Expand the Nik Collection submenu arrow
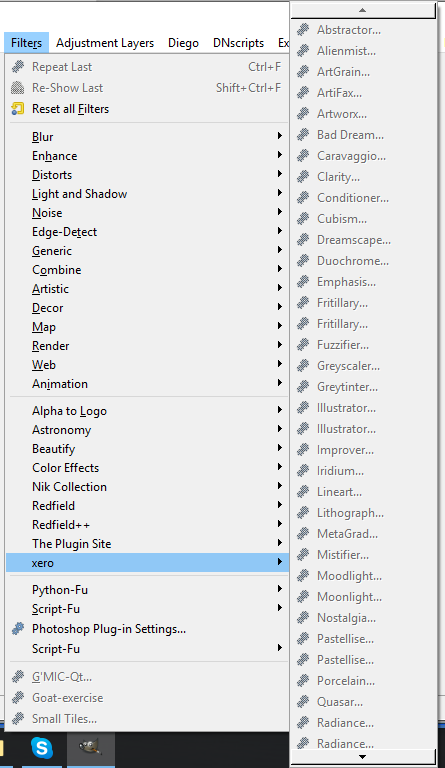445x768 pixels. coord(280,486)
